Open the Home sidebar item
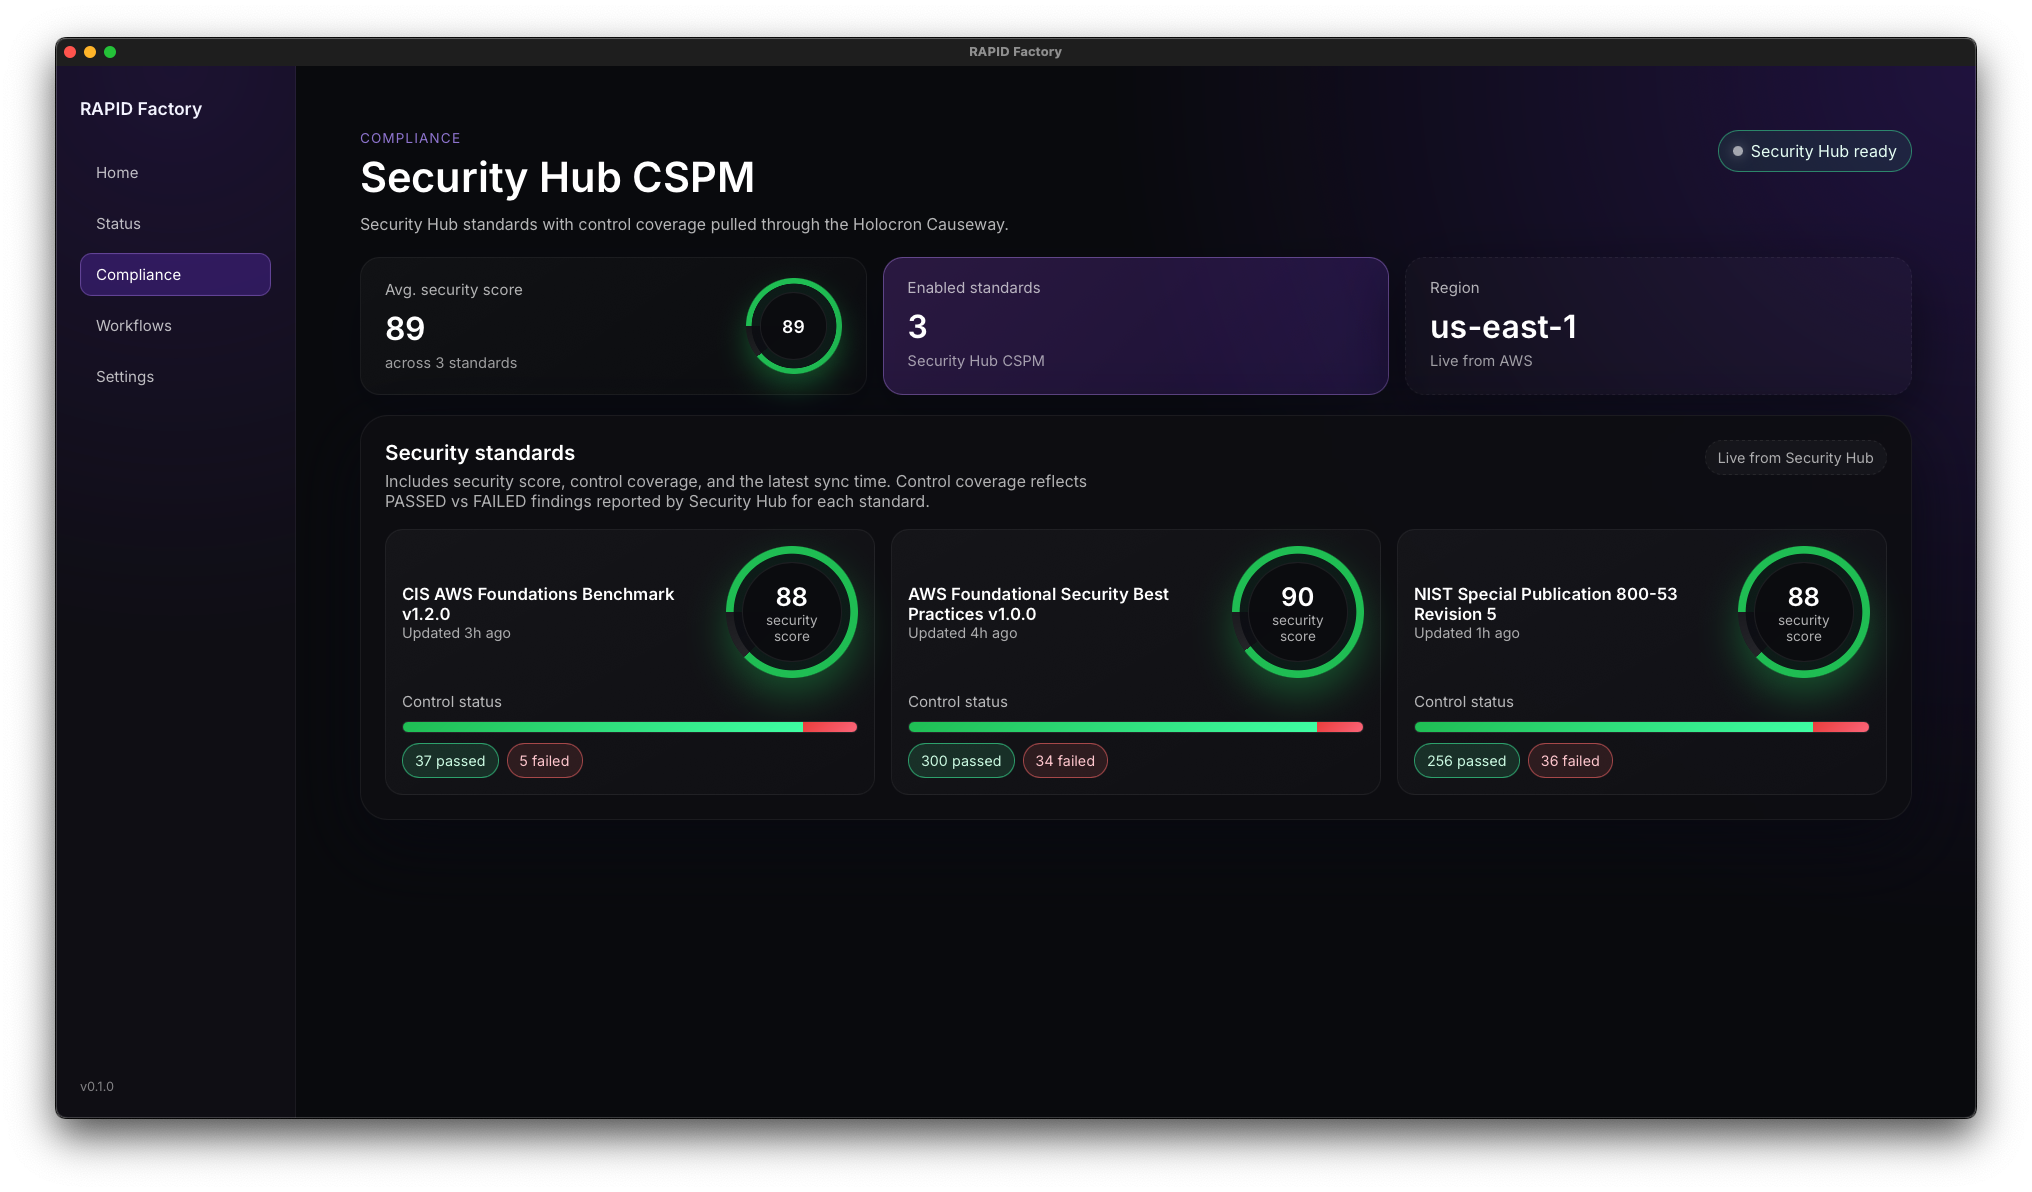This screenshot has width=2032, height=1192. coord(117,172)
